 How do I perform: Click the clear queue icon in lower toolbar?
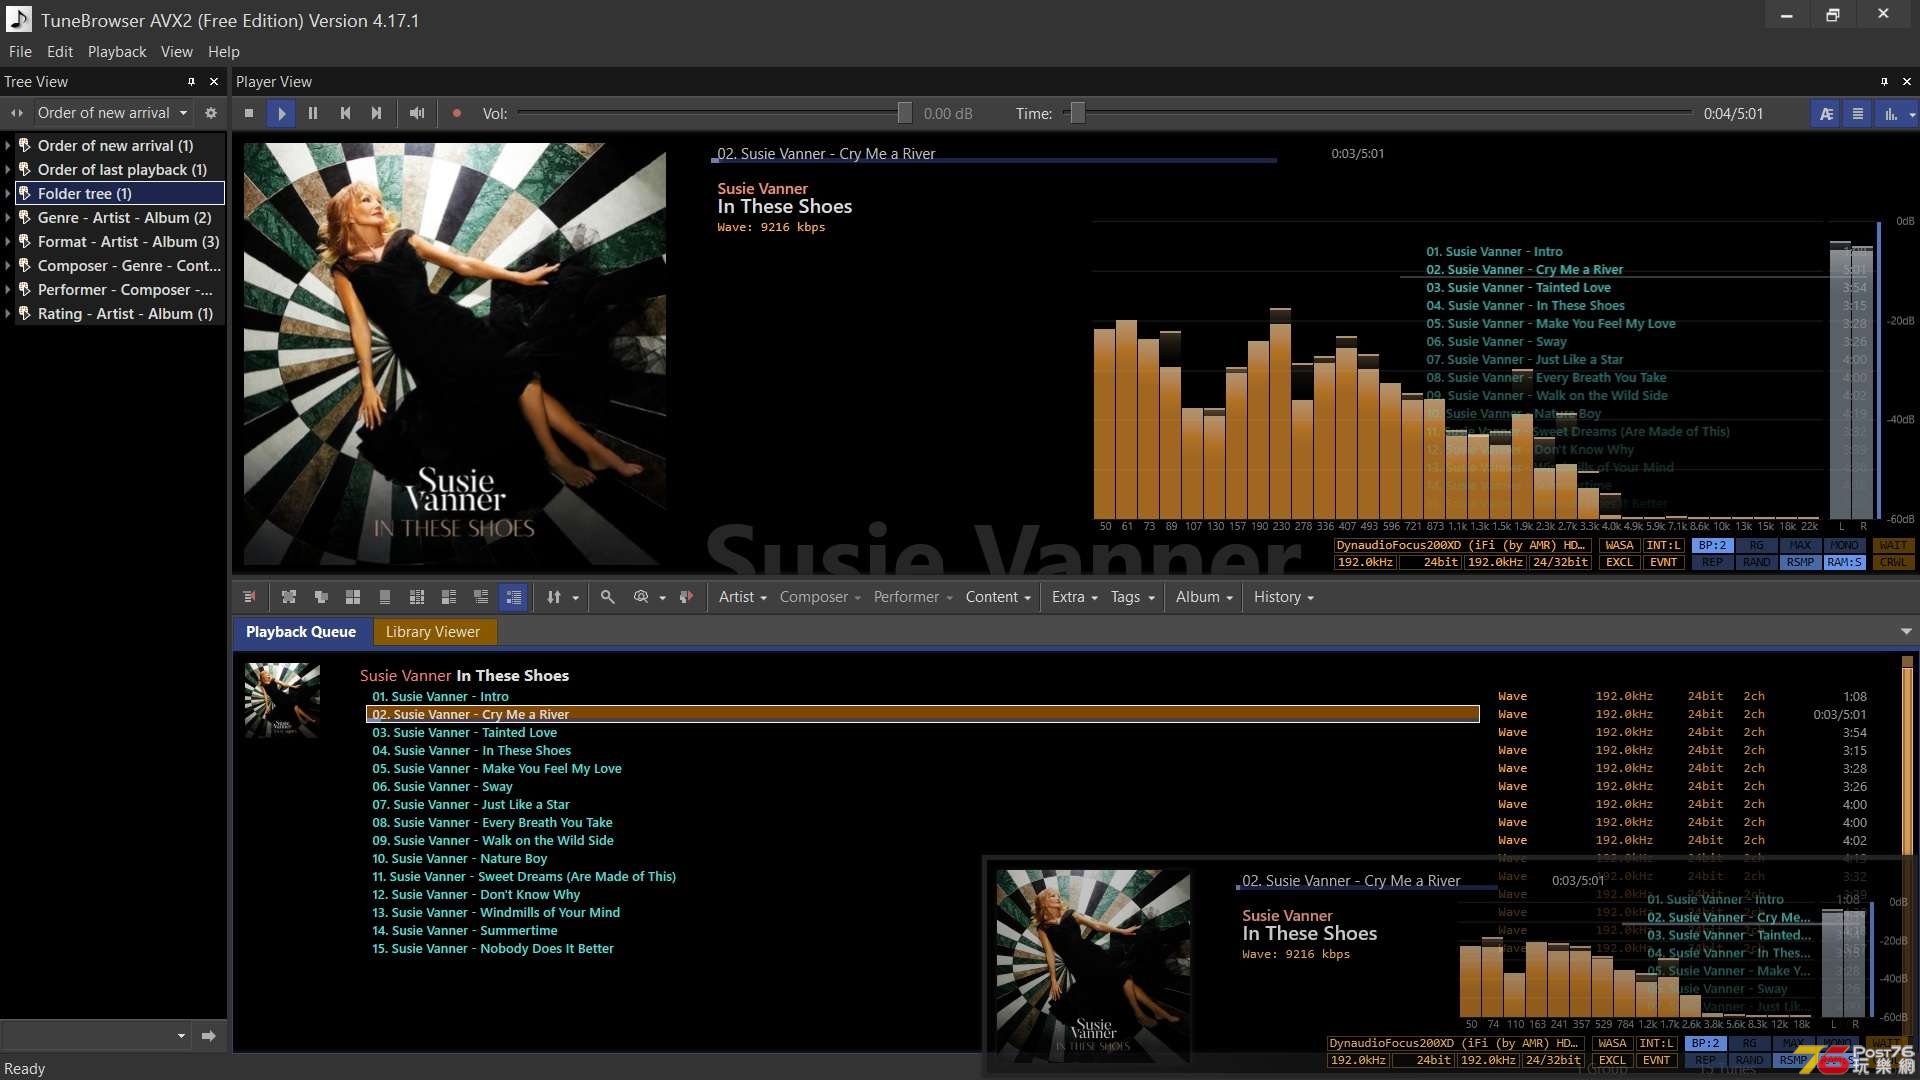[x=250, y=597]
